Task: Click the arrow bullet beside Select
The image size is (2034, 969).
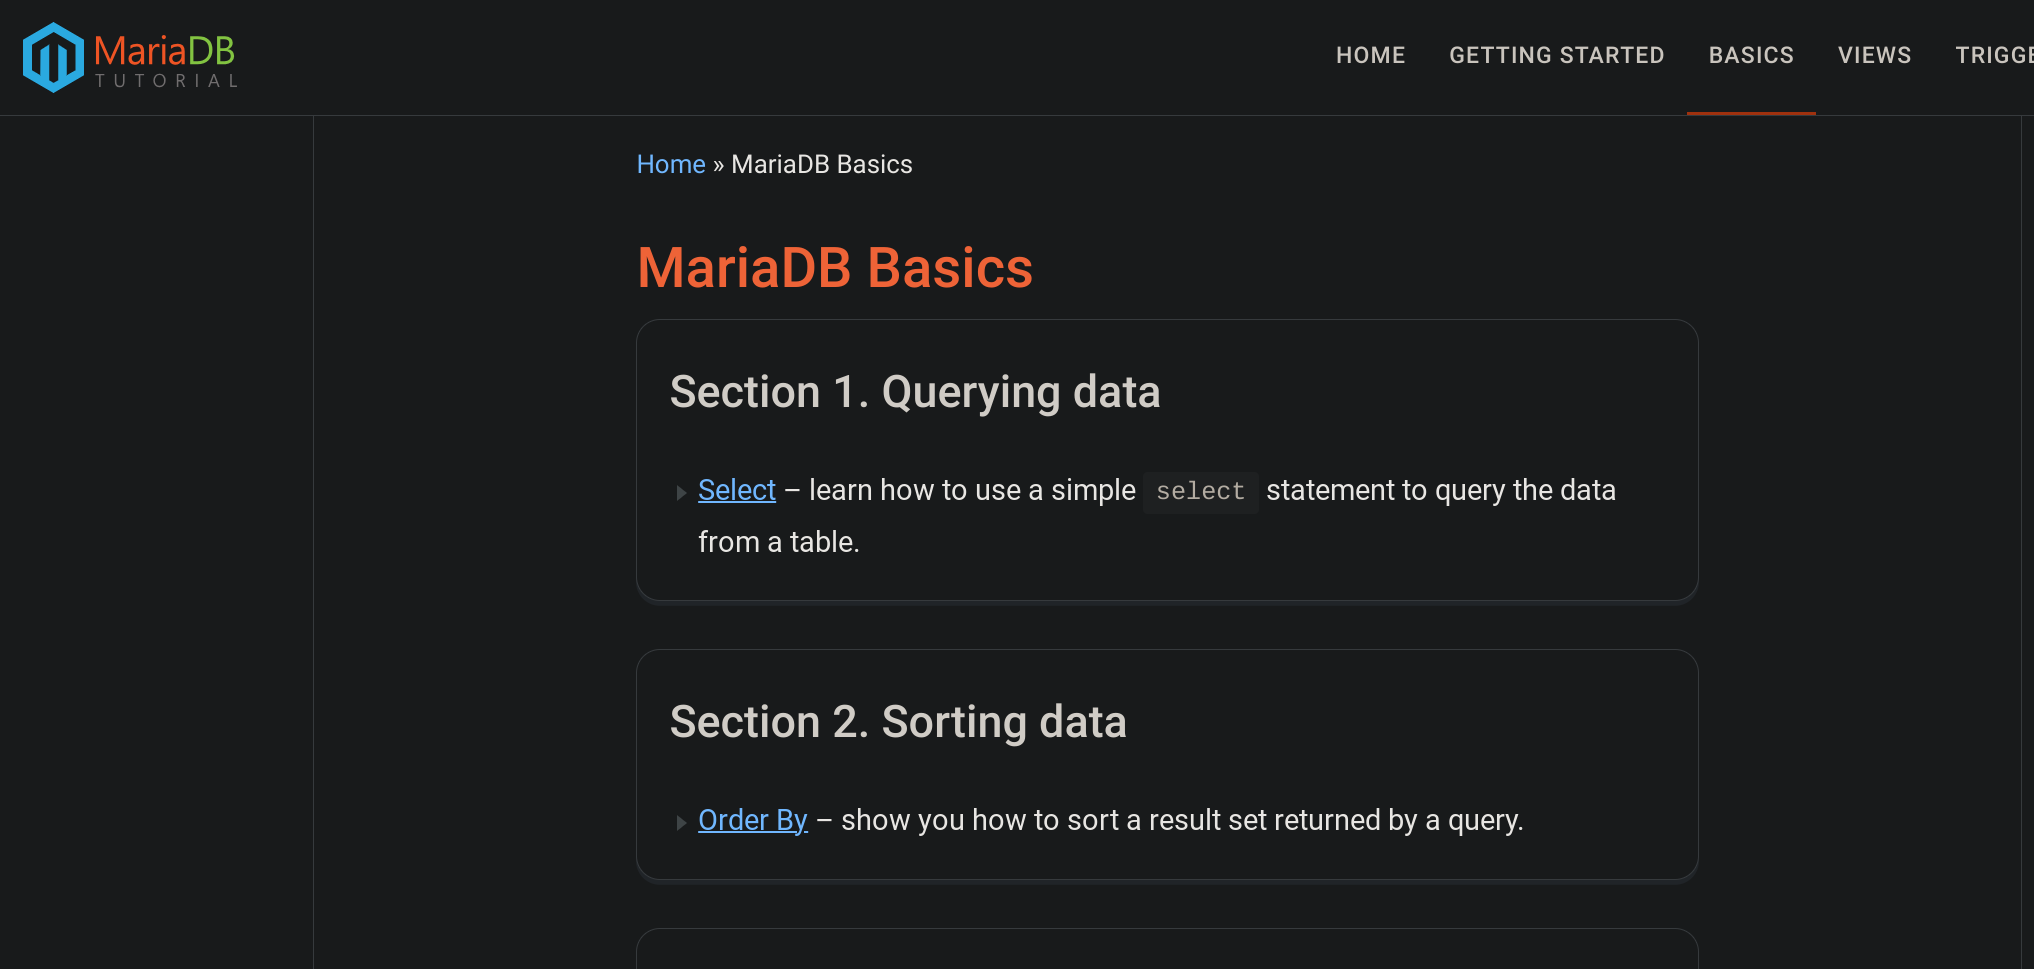Action: coord(681,492)
